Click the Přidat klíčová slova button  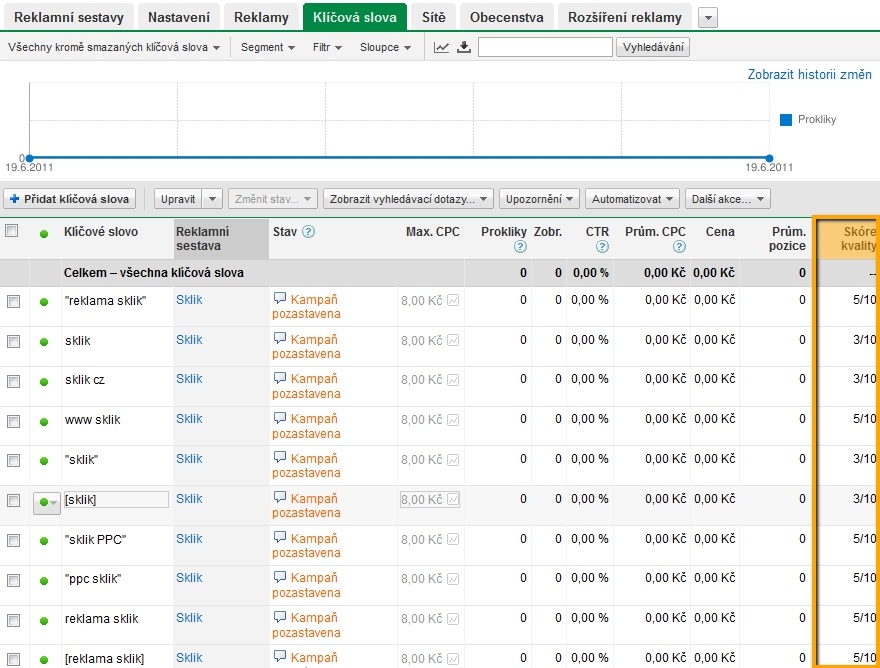(69, 199)
